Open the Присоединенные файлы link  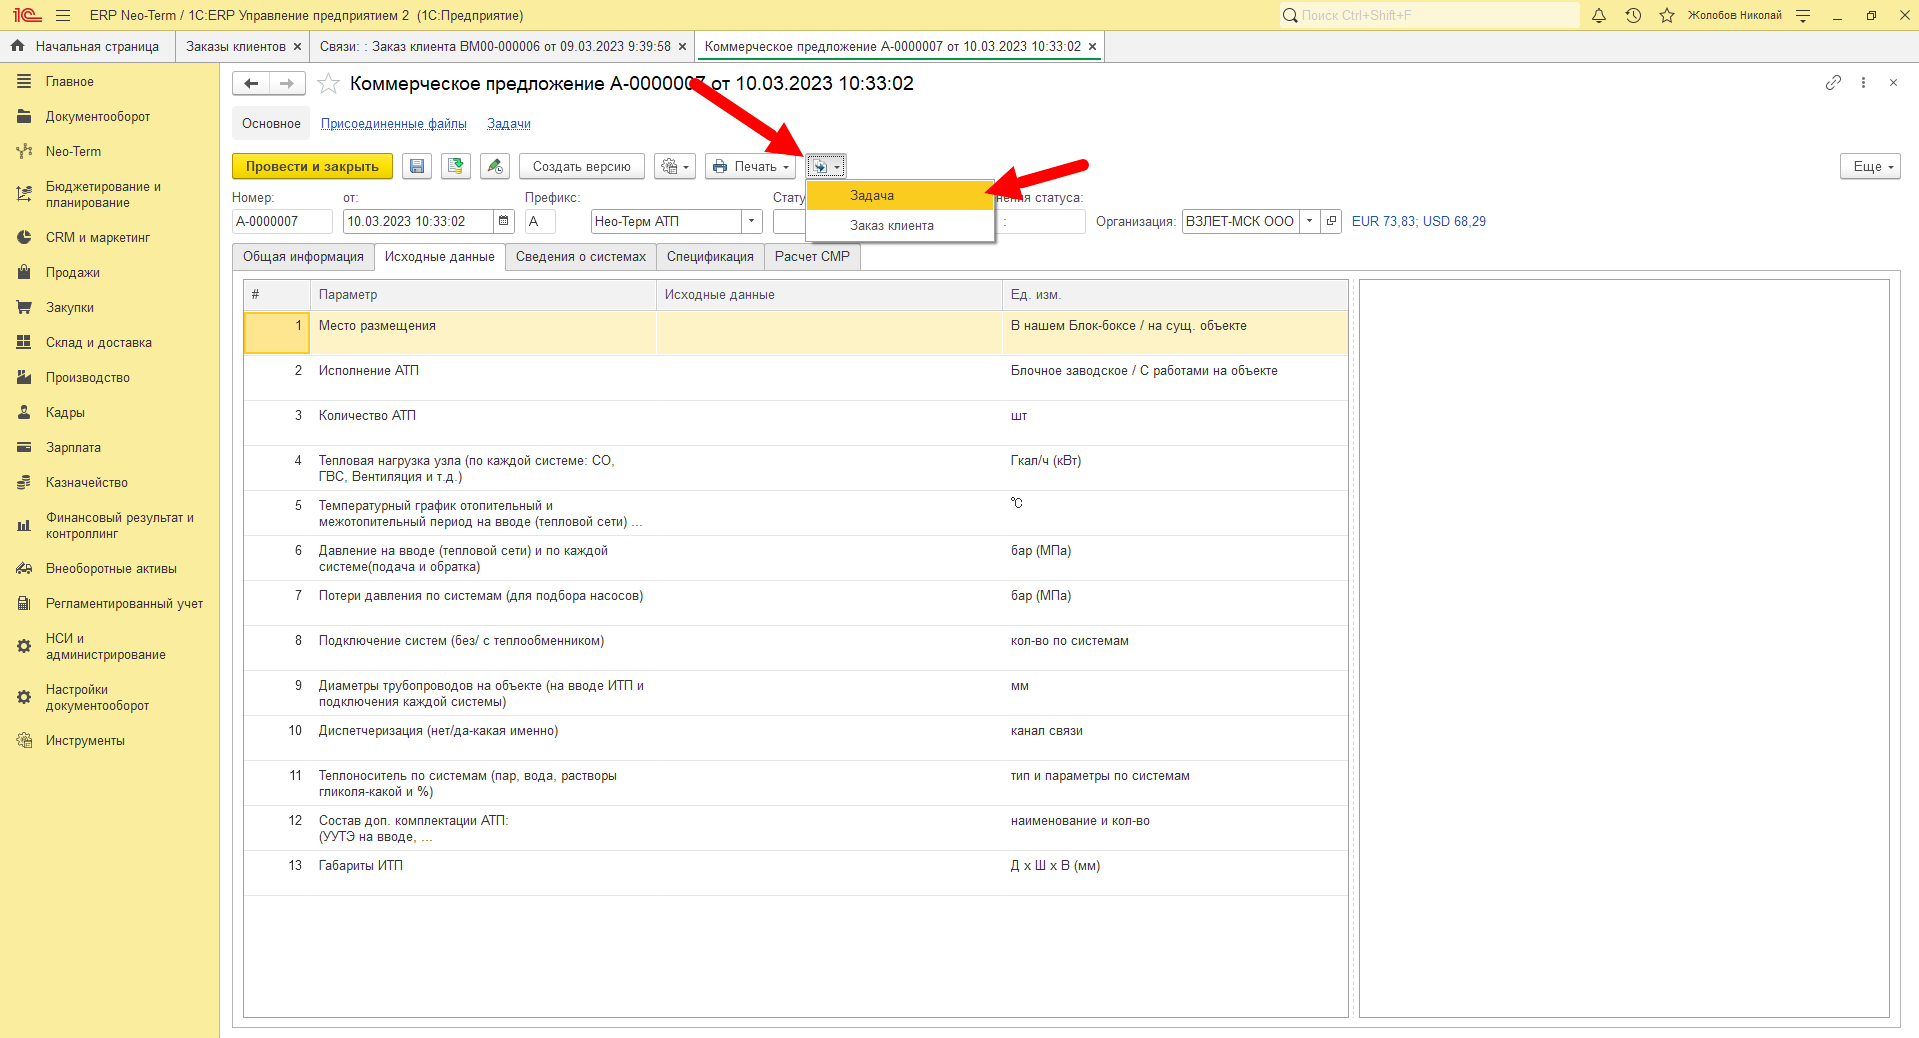(394, 124)
